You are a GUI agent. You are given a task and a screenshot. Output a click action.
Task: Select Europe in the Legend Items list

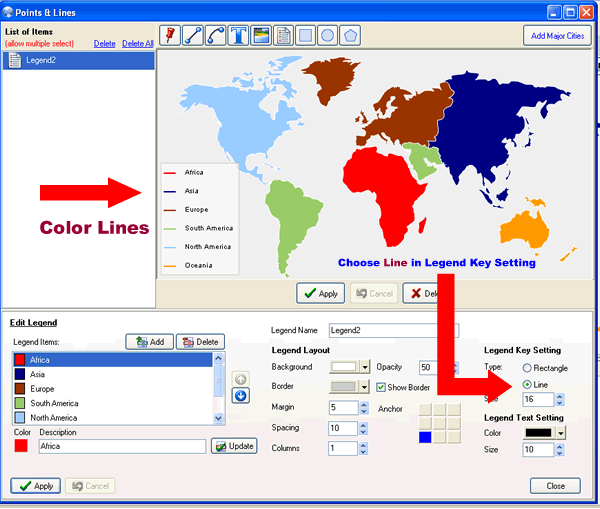113,389
